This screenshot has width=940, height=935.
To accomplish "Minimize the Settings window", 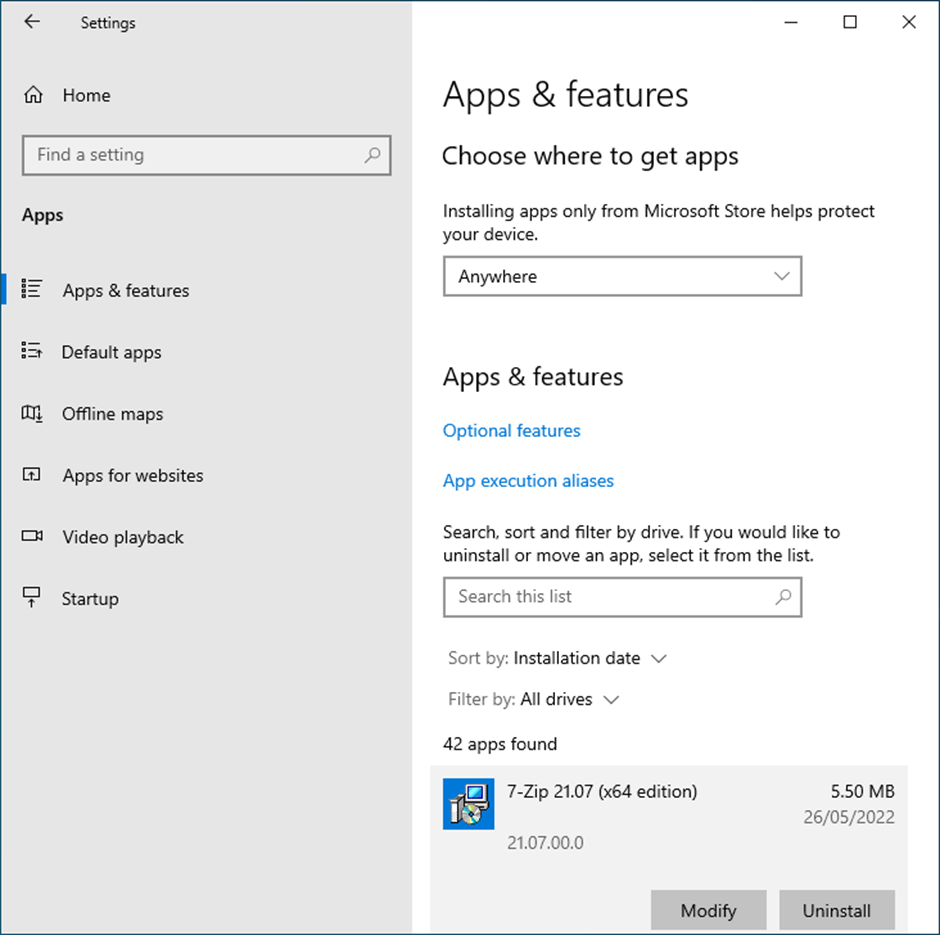I will (x=791, y=22).
